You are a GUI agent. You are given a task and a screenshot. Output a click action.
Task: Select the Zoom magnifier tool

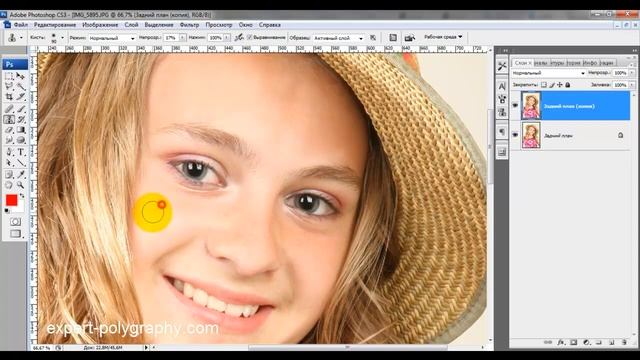pyautogui.click(x=21, y=185)
